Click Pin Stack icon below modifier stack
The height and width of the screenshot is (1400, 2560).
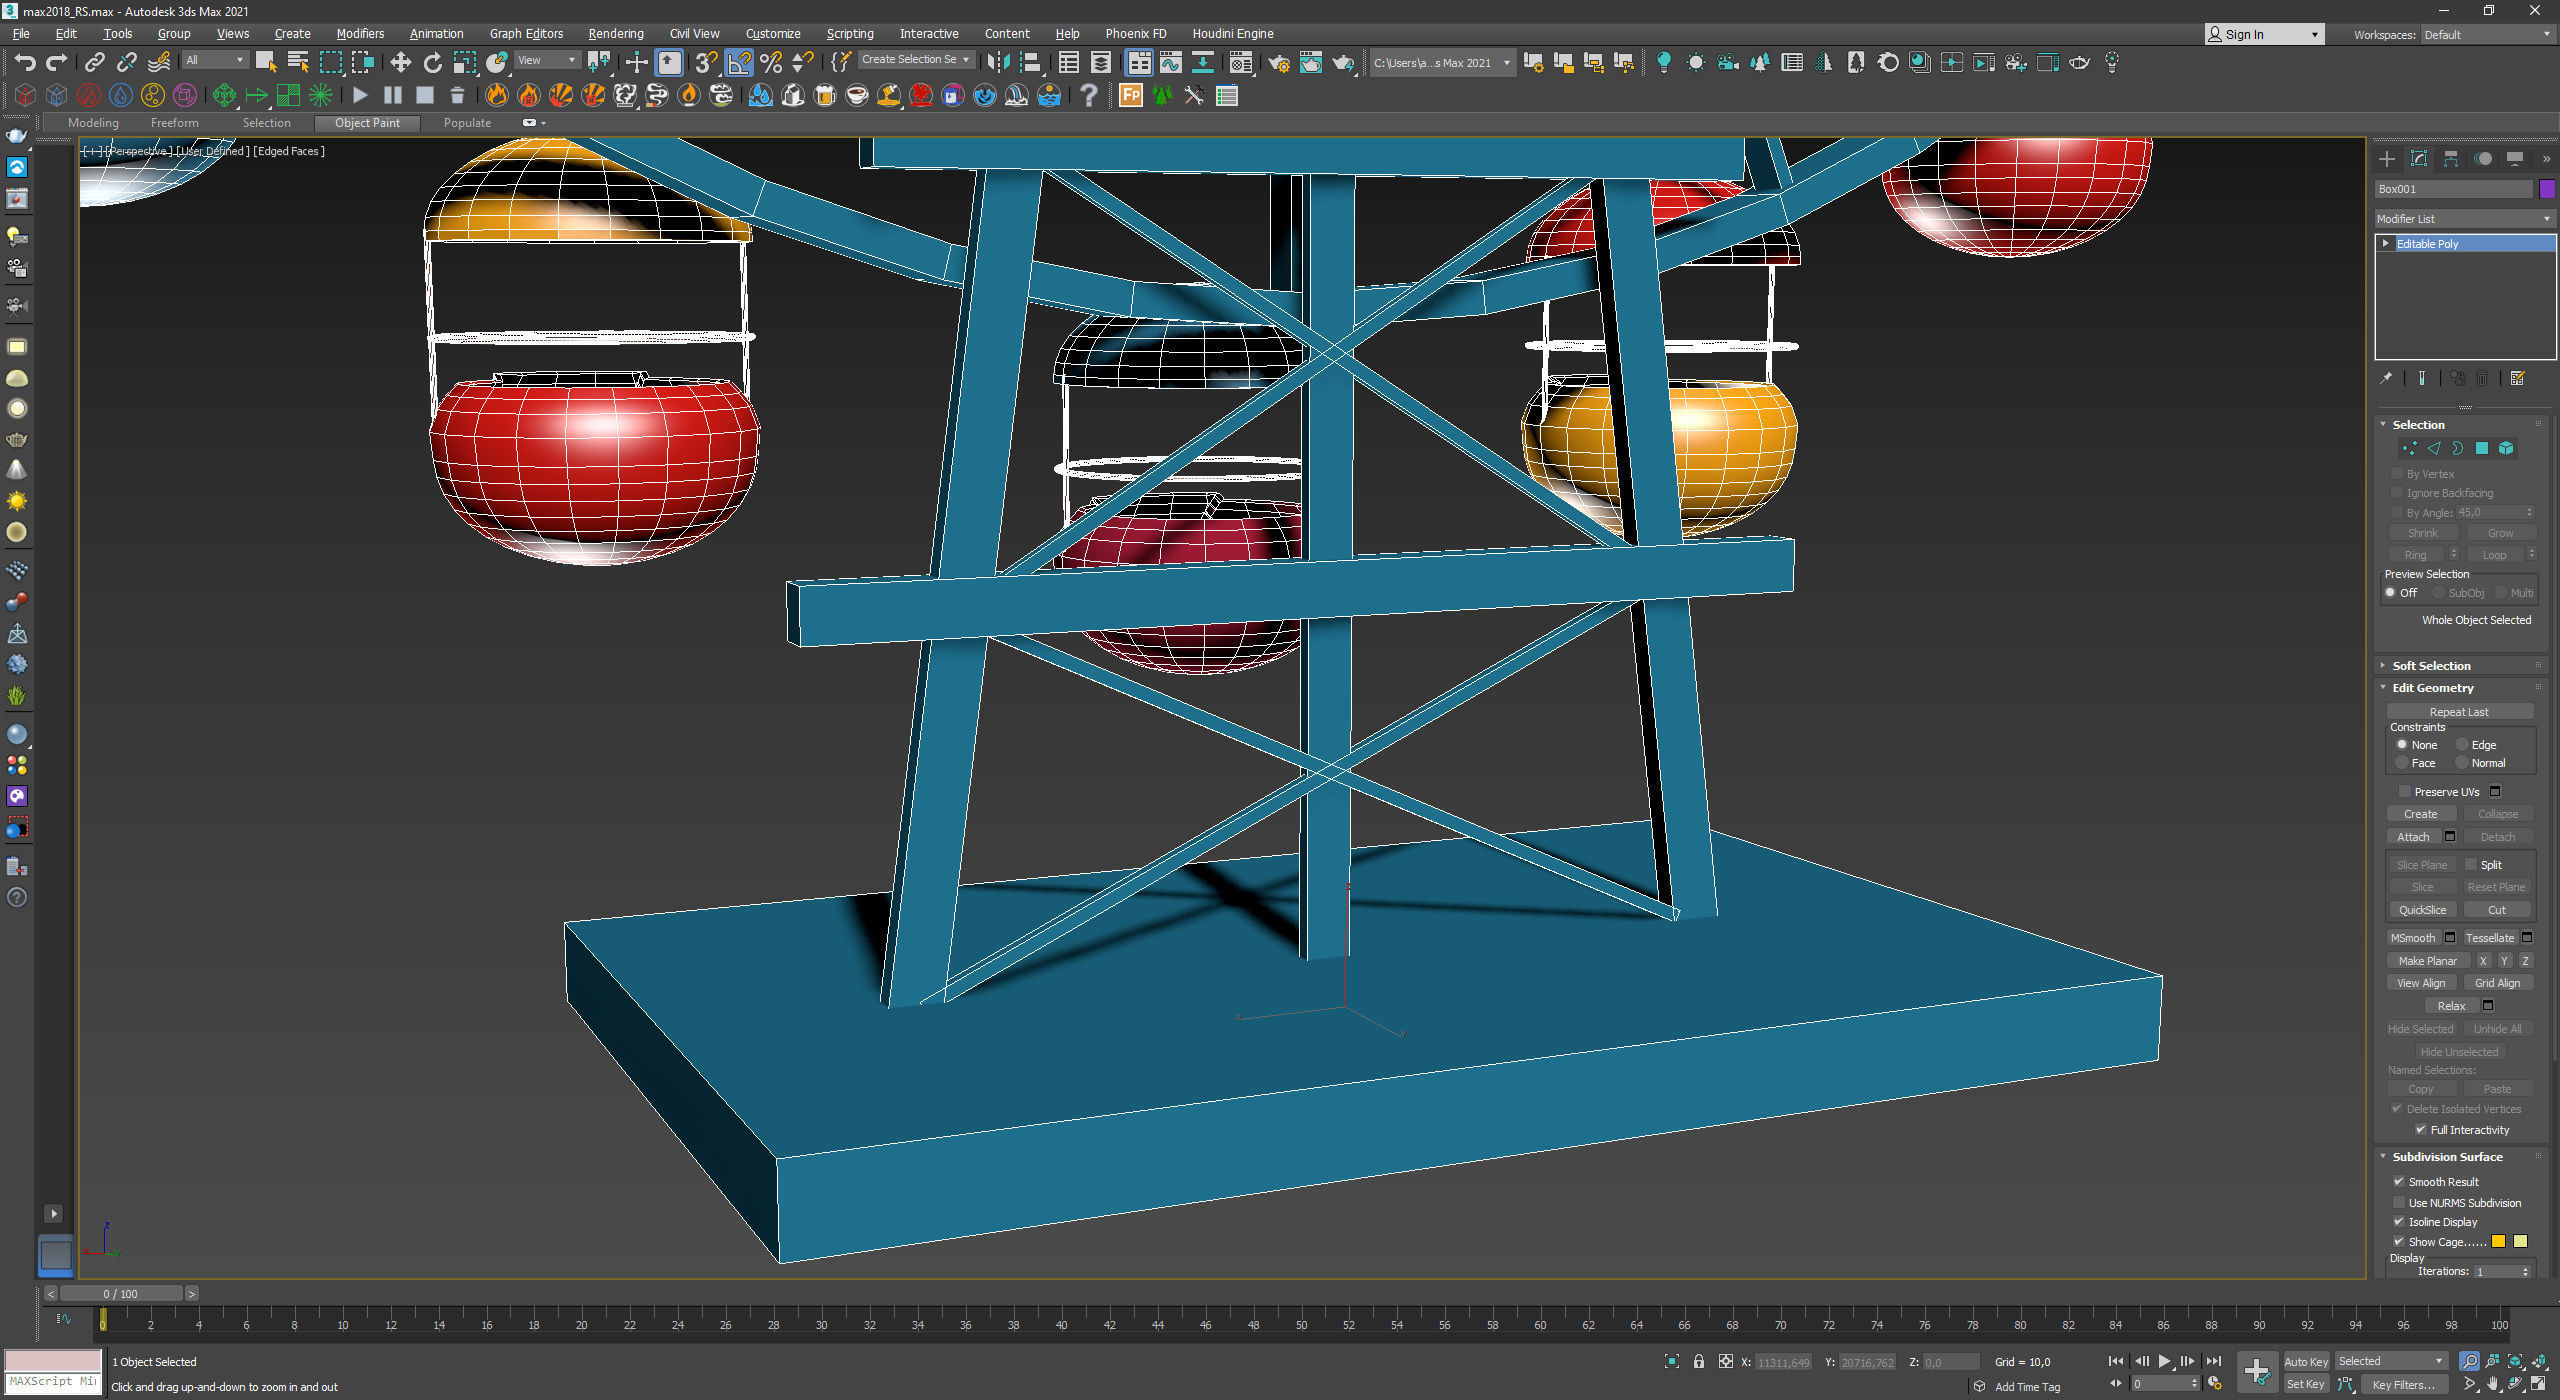coord(2387,379)
